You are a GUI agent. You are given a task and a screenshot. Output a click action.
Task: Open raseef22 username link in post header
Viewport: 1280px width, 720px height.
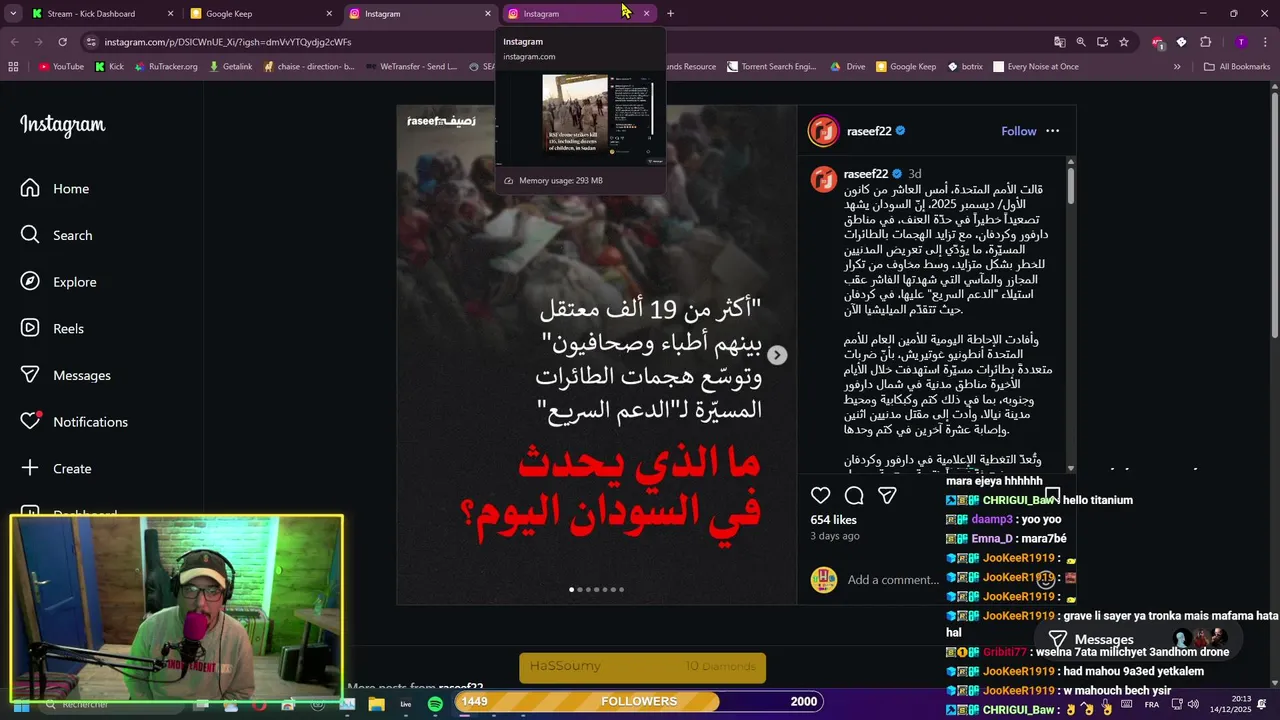tap(869, 131)
